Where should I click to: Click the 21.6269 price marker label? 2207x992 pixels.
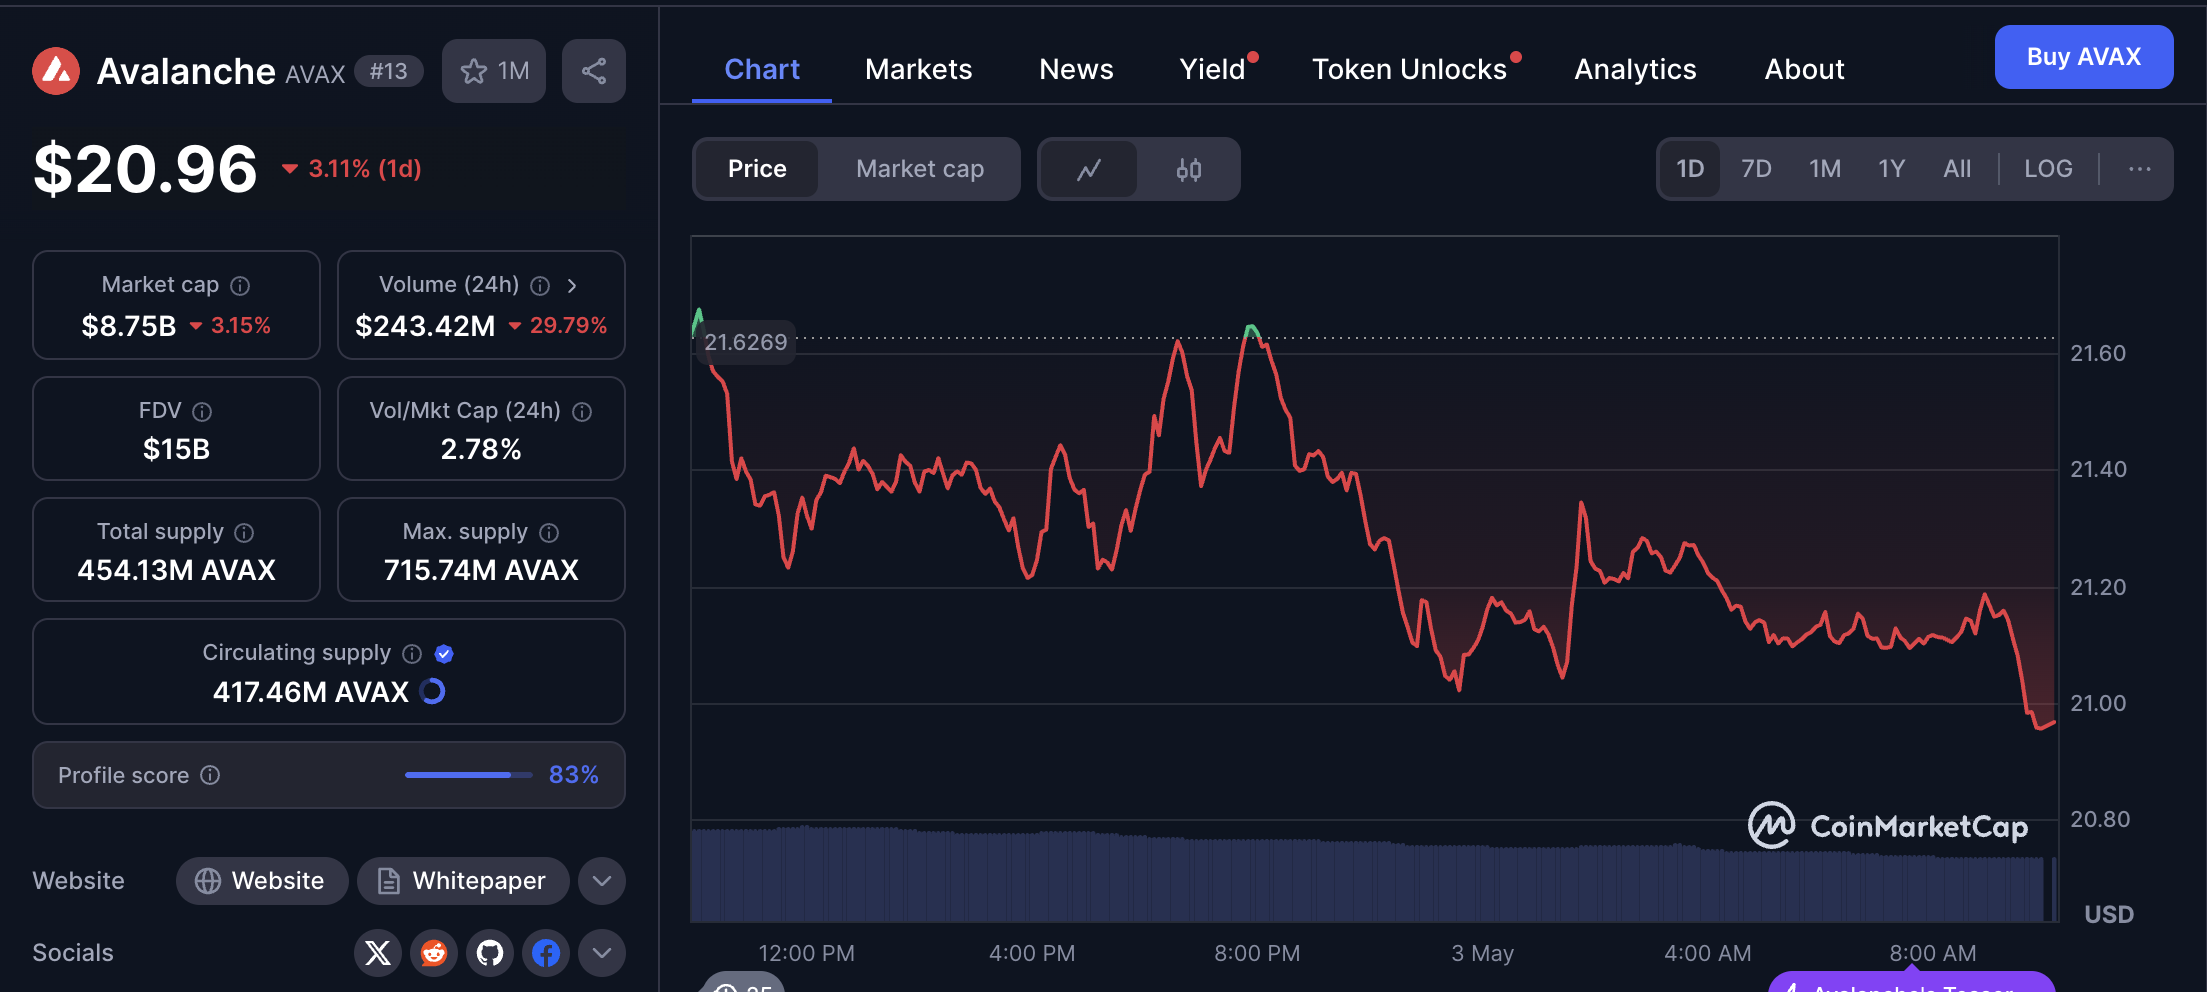[745, 342]
